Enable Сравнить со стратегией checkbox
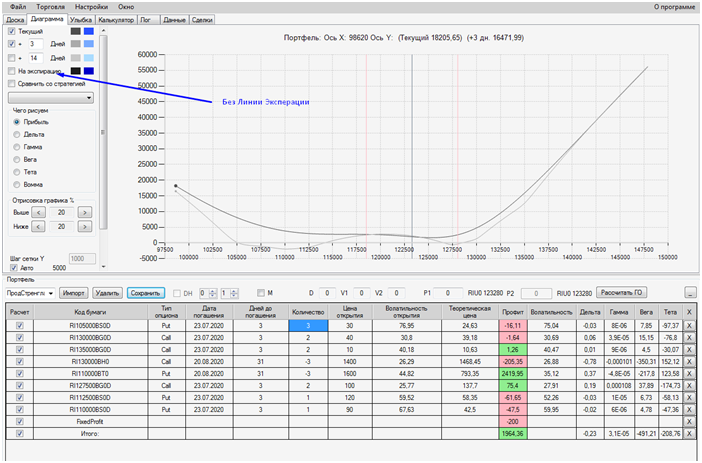The image size is (702, 463). tap(12, 83)
